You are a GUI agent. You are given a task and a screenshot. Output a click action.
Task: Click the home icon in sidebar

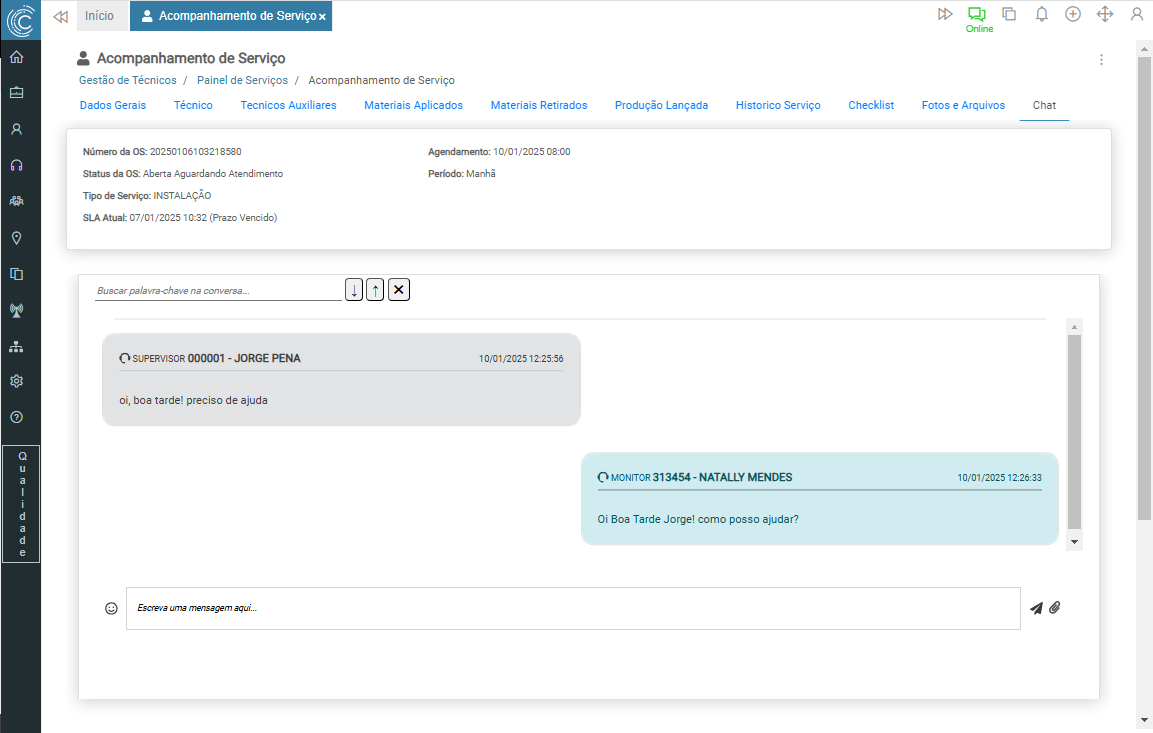[x=16, y=57]
